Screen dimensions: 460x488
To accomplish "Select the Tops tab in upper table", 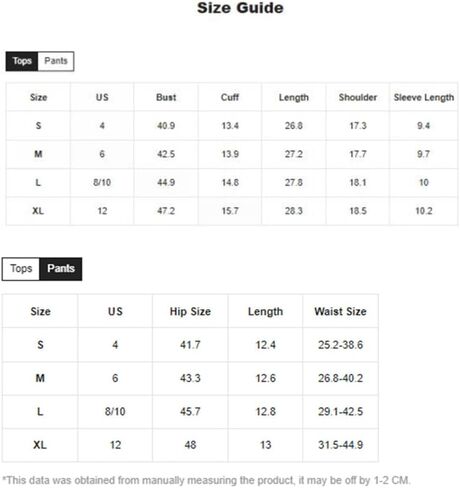I will pyautogui.click(x=22, y=61).
